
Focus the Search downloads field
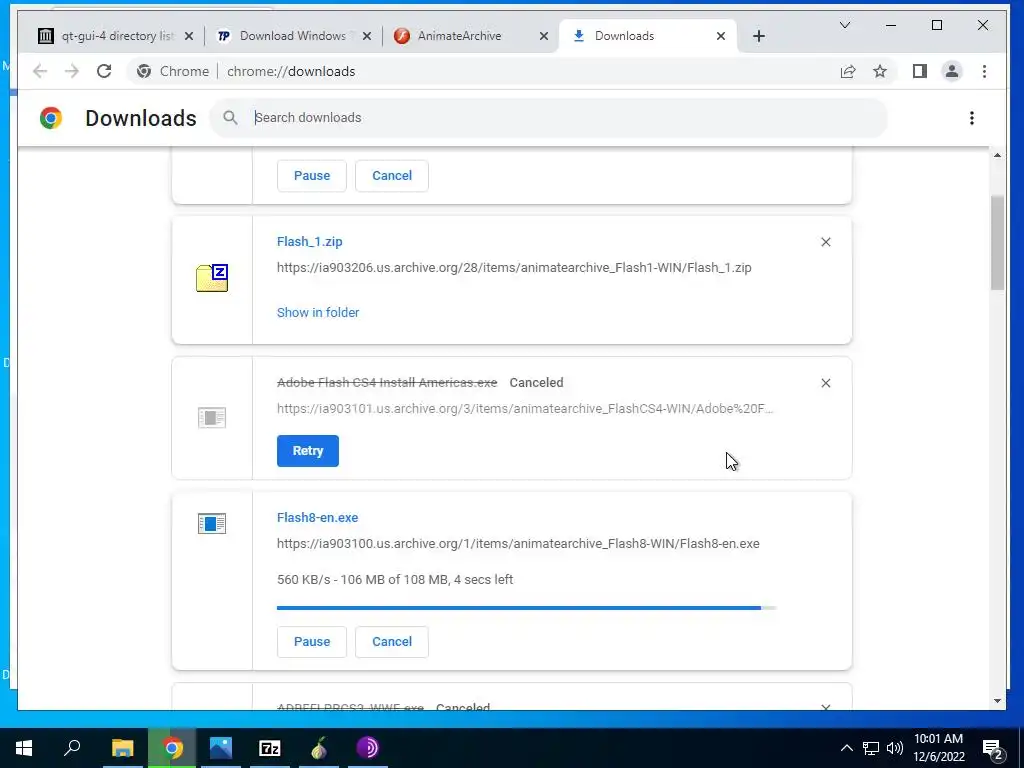[549, 118]
